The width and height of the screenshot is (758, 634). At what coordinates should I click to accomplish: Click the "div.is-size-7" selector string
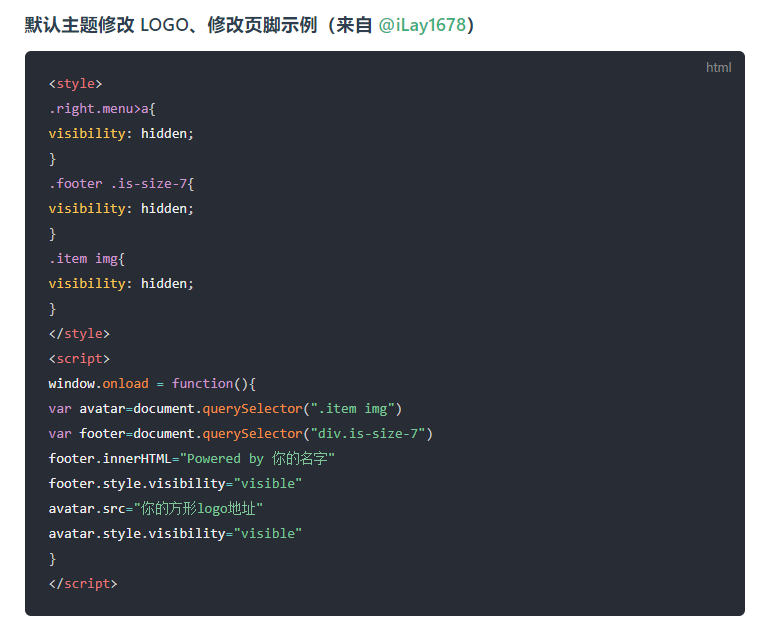370,434
